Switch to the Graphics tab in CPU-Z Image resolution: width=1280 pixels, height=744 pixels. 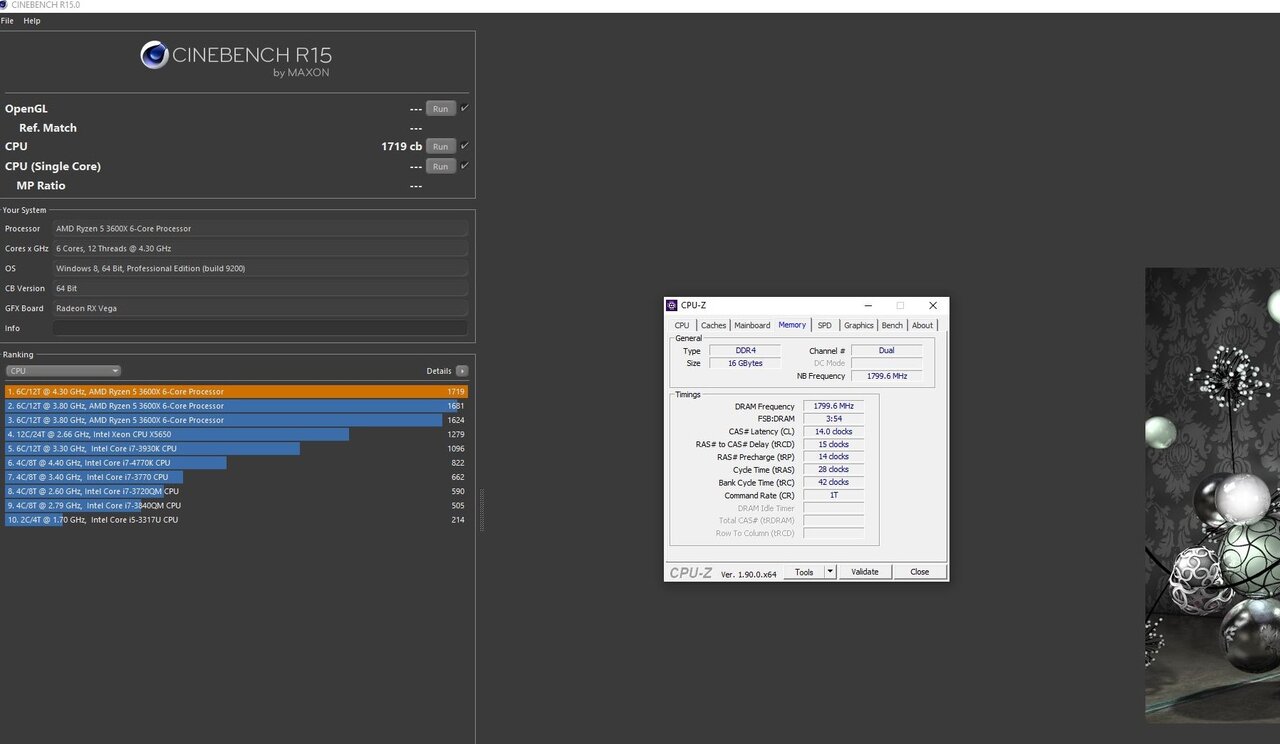[x=858, y=325]
